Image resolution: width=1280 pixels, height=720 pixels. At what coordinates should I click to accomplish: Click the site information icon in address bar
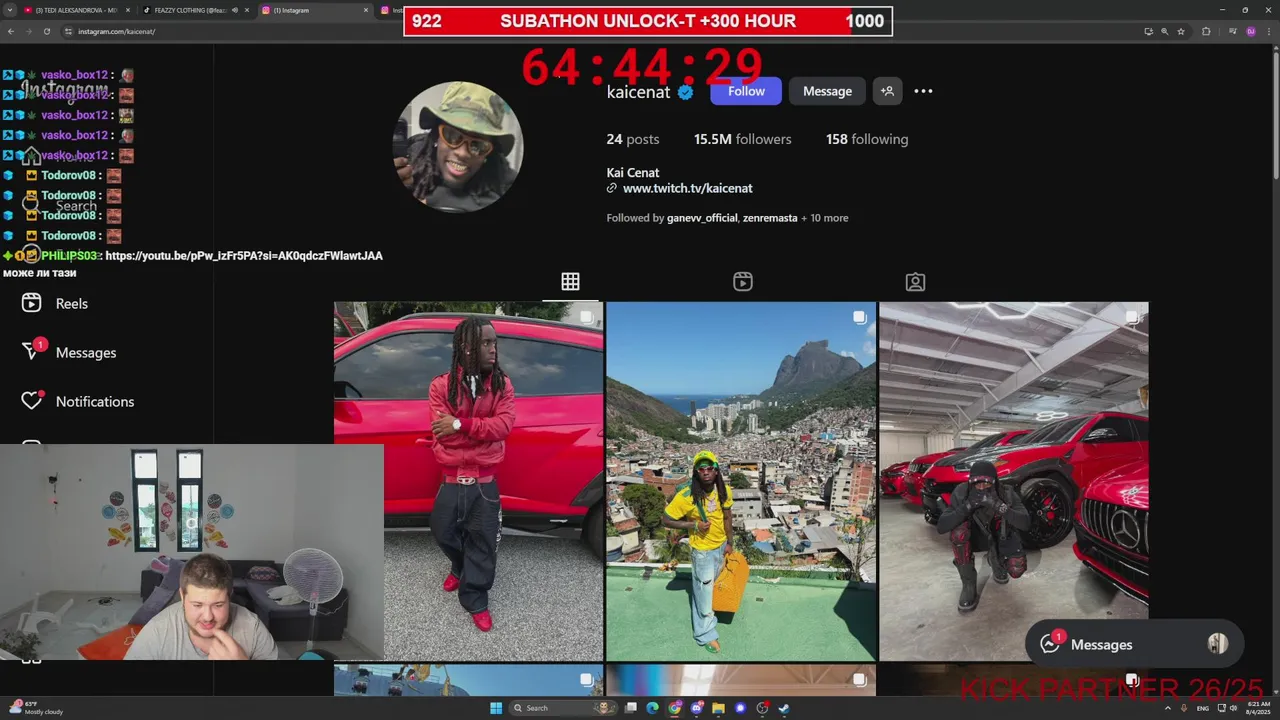[x=69, y=31]
